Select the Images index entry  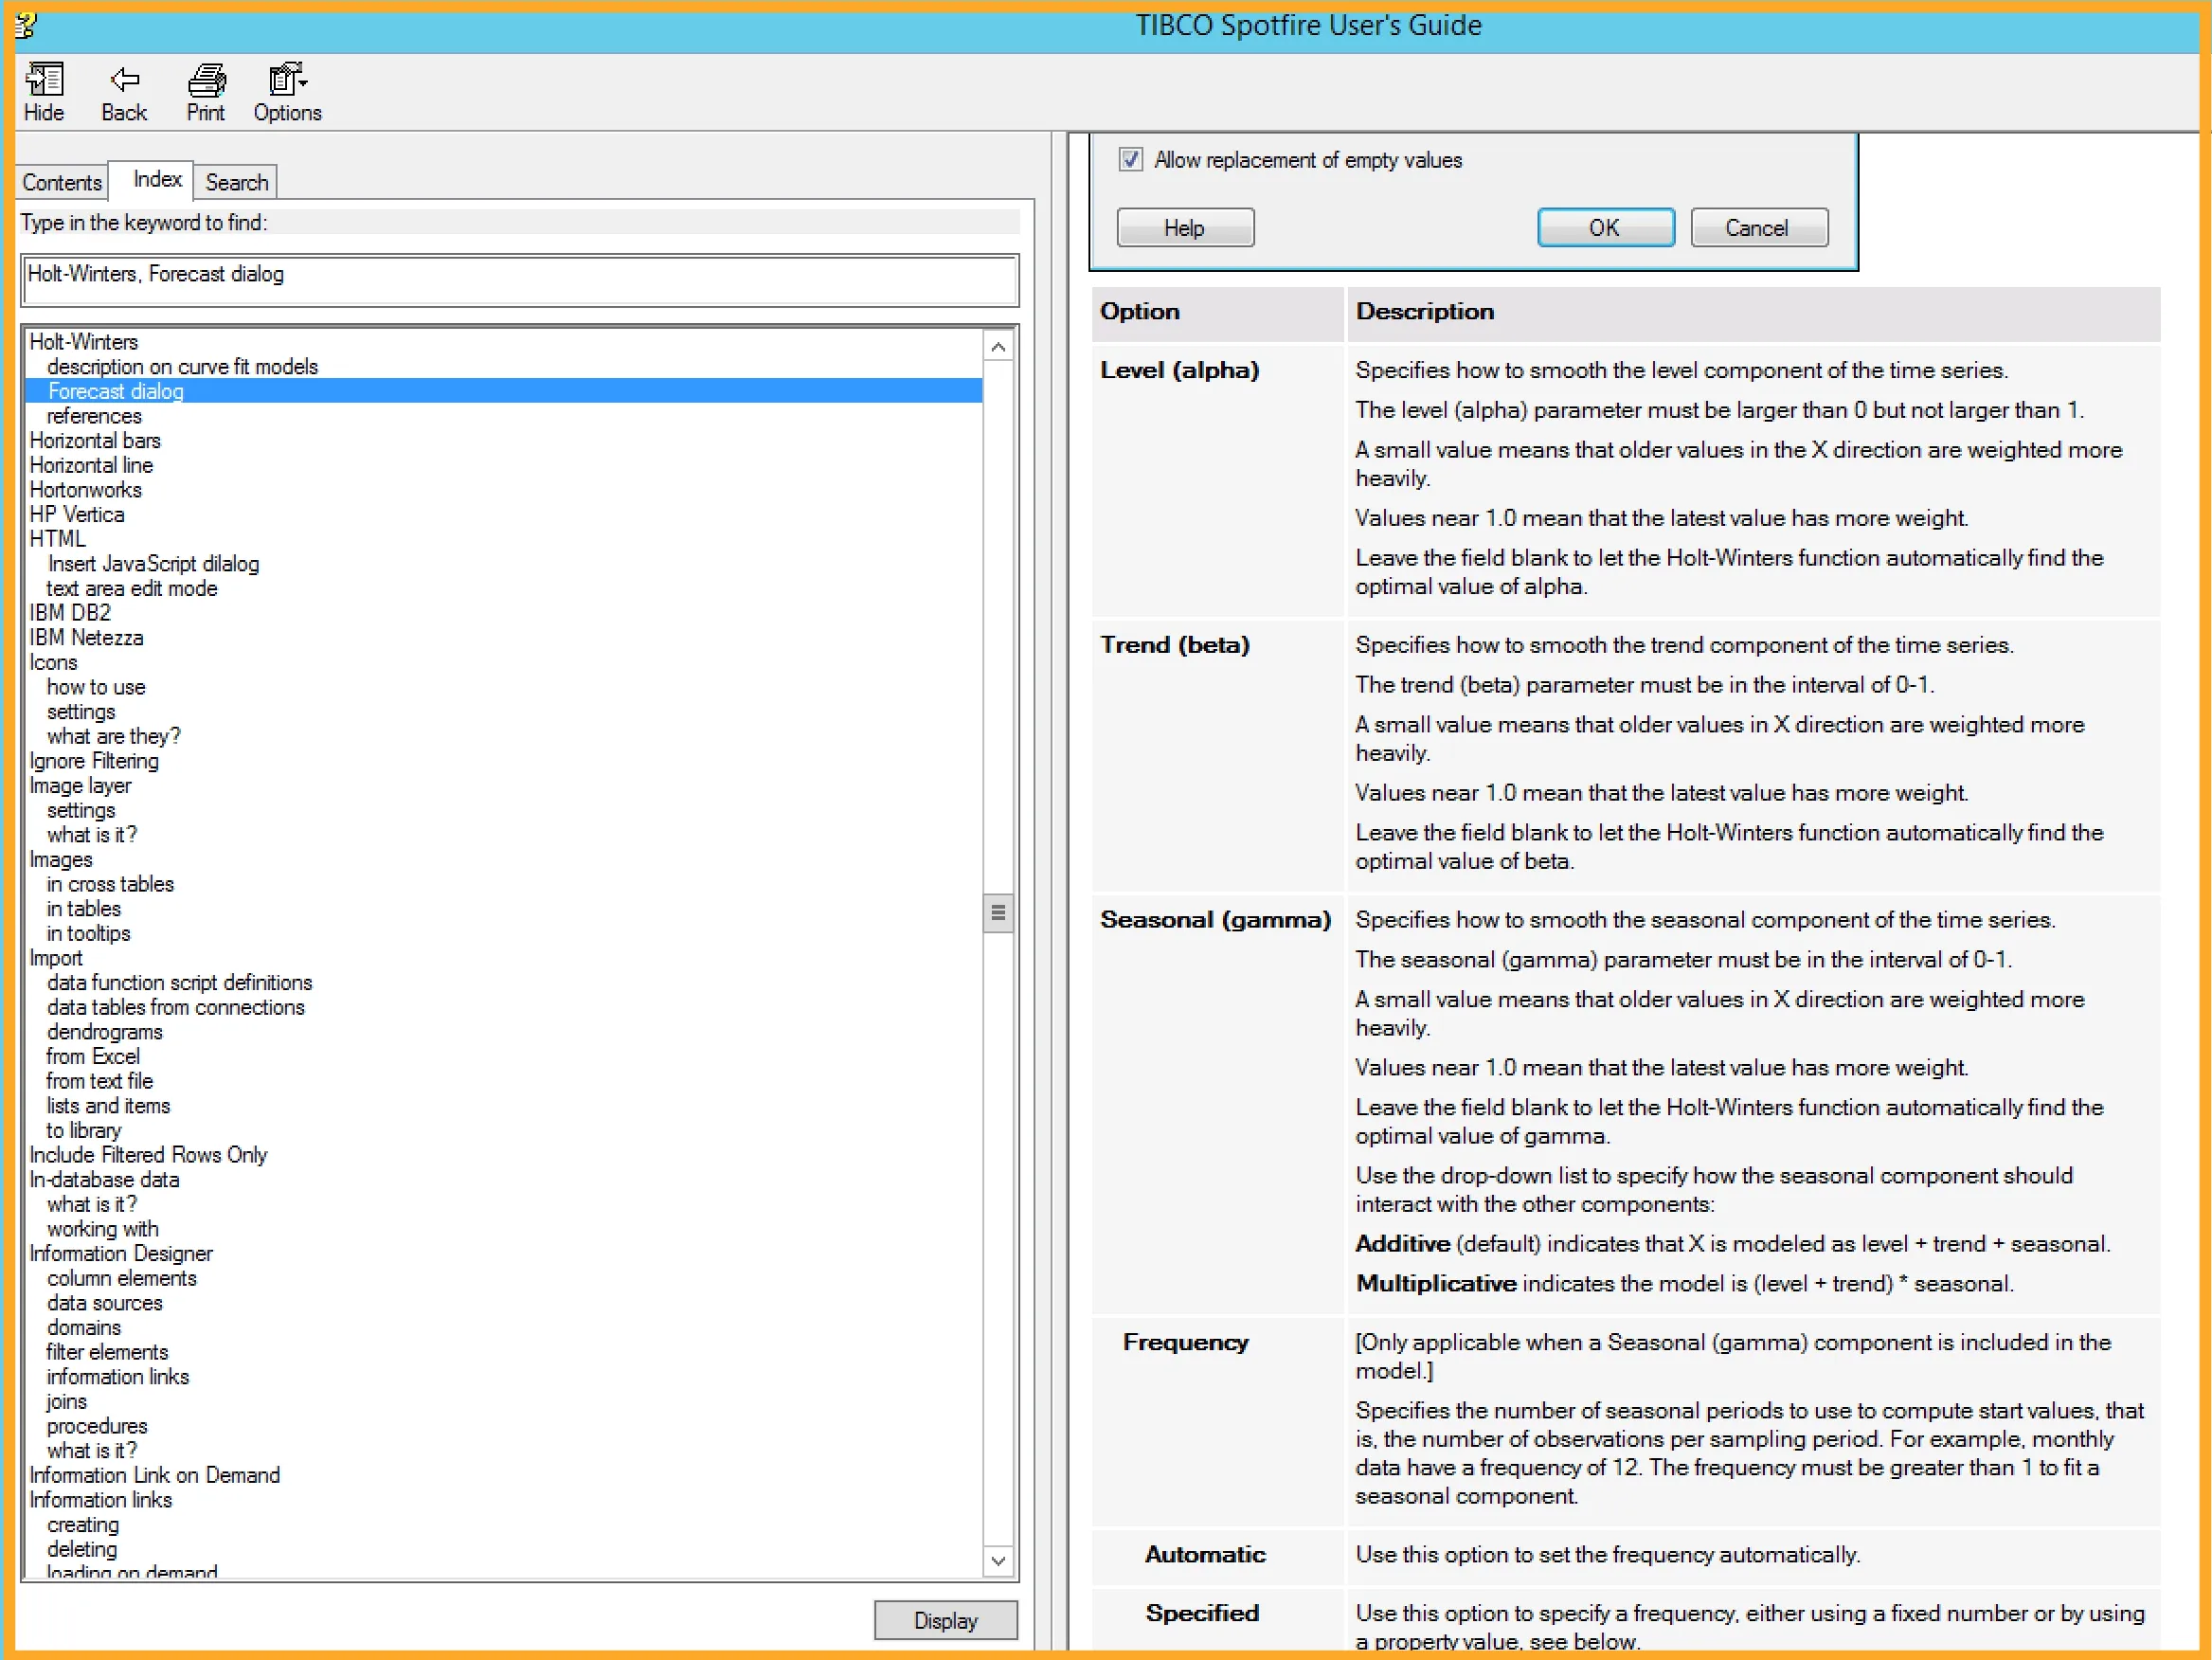(61, 860)
